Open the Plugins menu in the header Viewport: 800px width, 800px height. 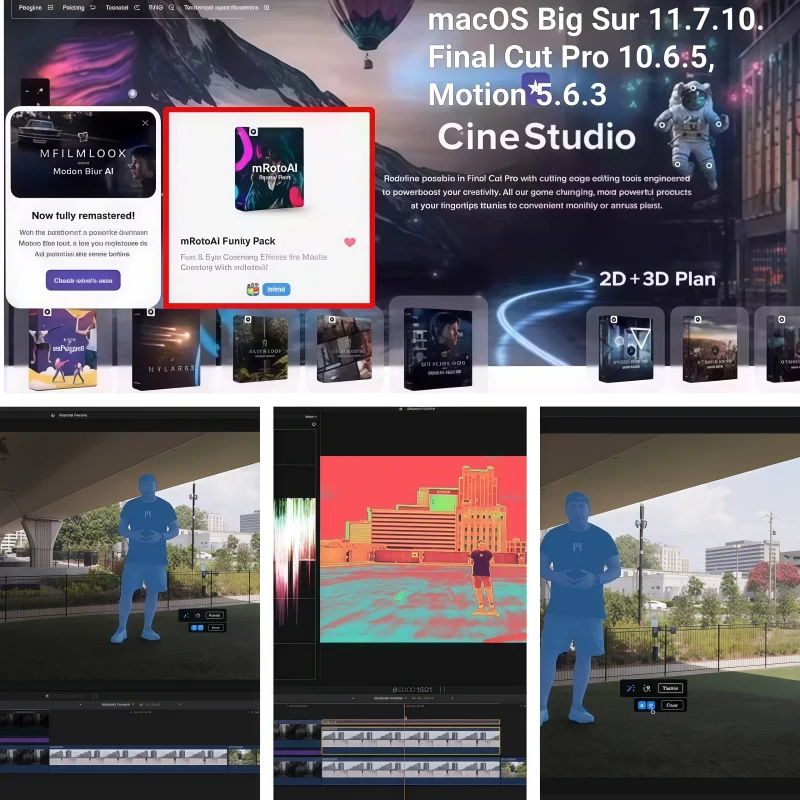(x=32, y=6)
